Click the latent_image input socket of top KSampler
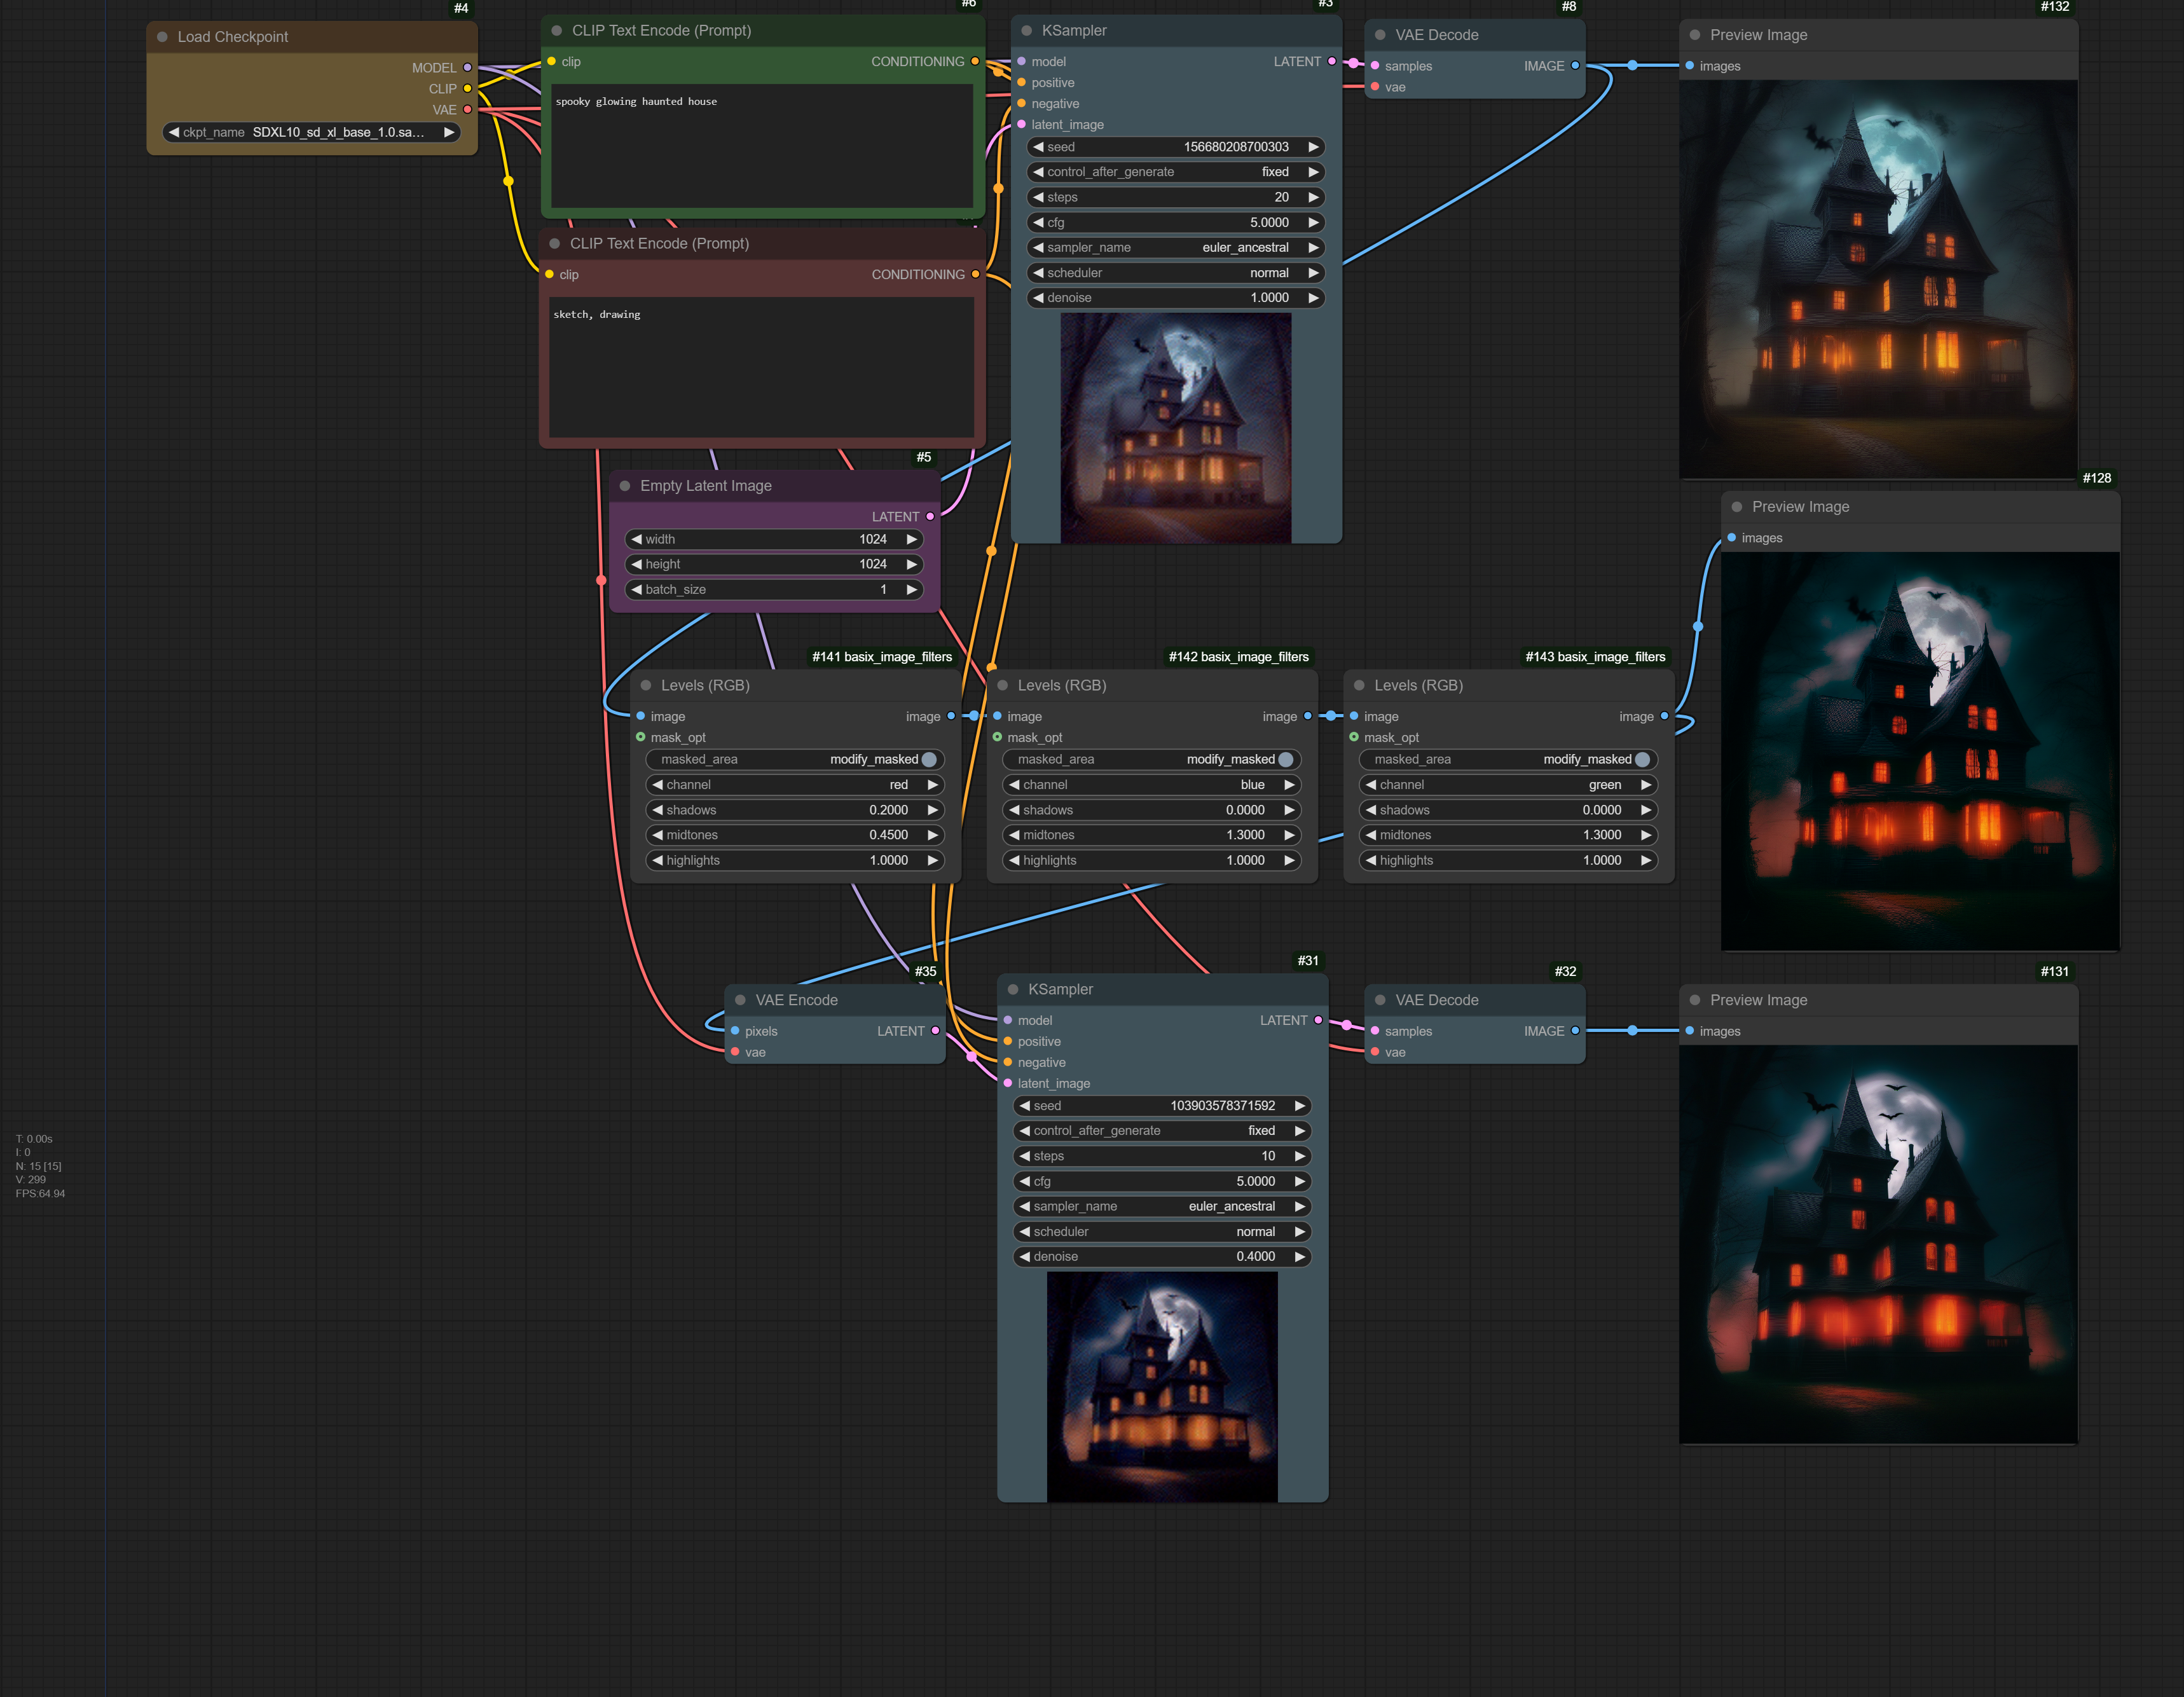The image size is (2184, 1697). point(1021,125)
